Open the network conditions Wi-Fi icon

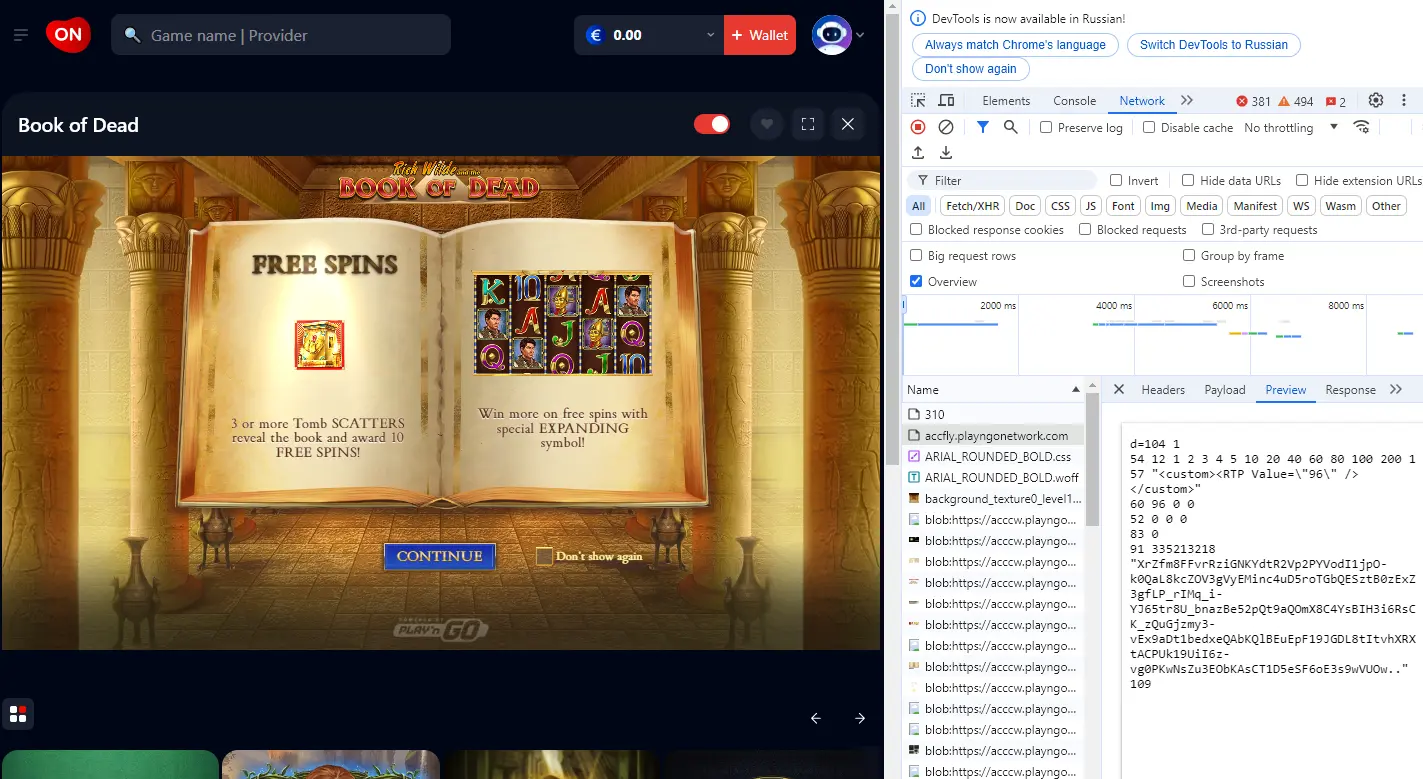pyautogui.click(x=1361, y=127)
